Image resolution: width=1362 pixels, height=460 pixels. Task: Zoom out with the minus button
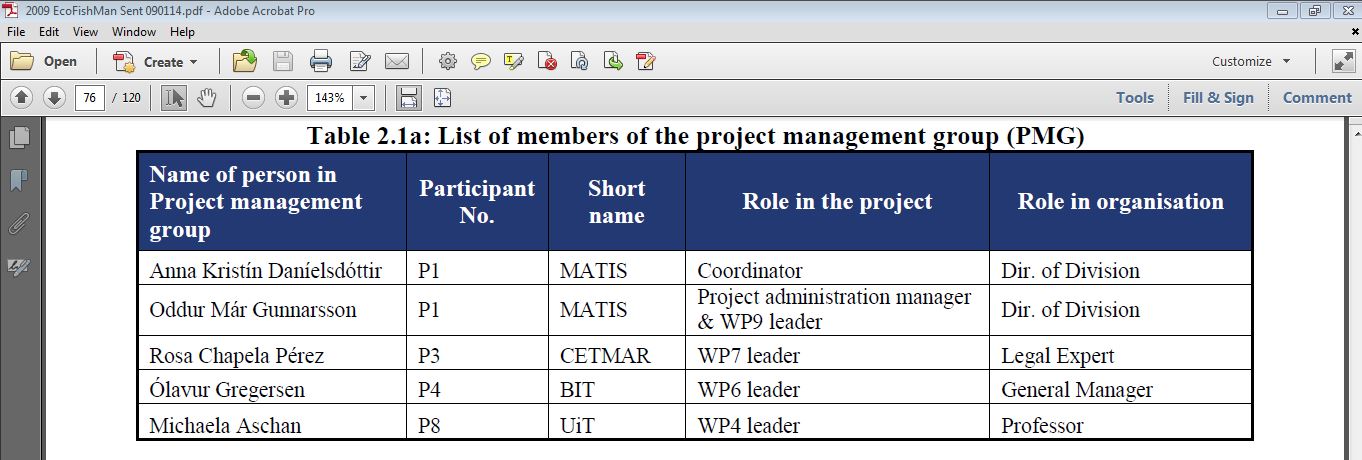pyautogui.click(x=254, y=97)
